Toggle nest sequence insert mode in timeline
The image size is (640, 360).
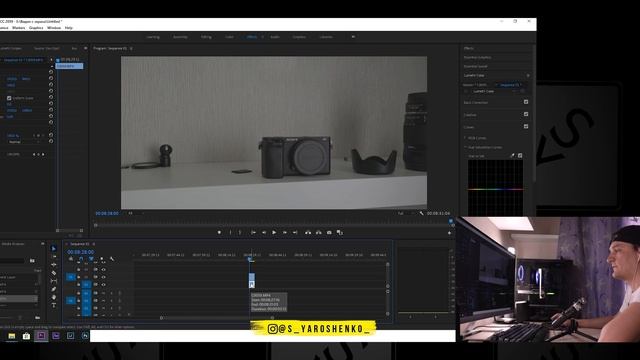(71, 259)
